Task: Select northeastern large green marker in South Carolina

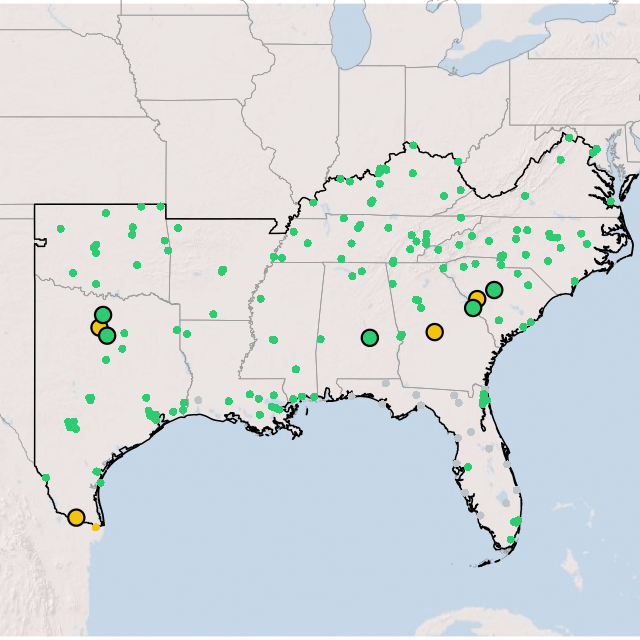Action: [x=494, y=290]
